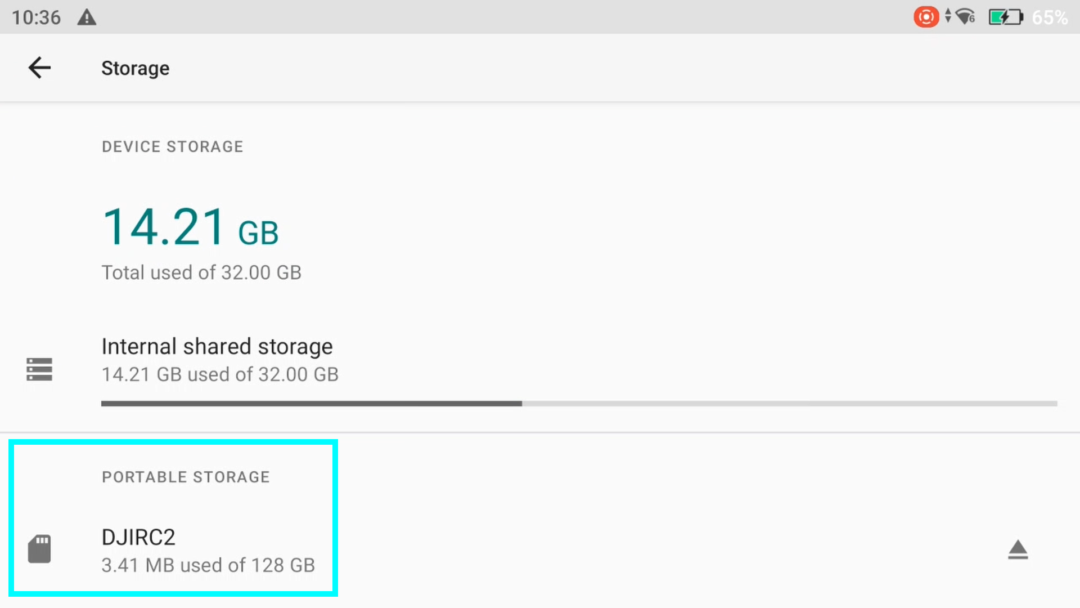Click the Storage title in the header
Image resolution: width=1080 pixels, height=608 pixels.
coord(135,67)
